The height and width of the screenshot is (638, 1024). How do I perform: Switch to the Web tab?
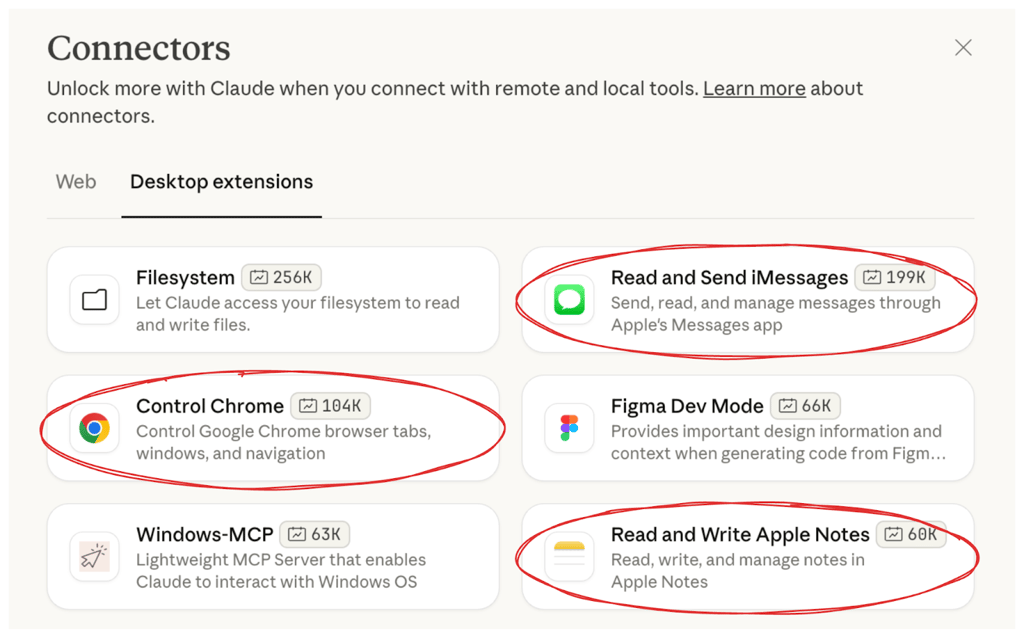pyautogui.click(x=76, y=182)
